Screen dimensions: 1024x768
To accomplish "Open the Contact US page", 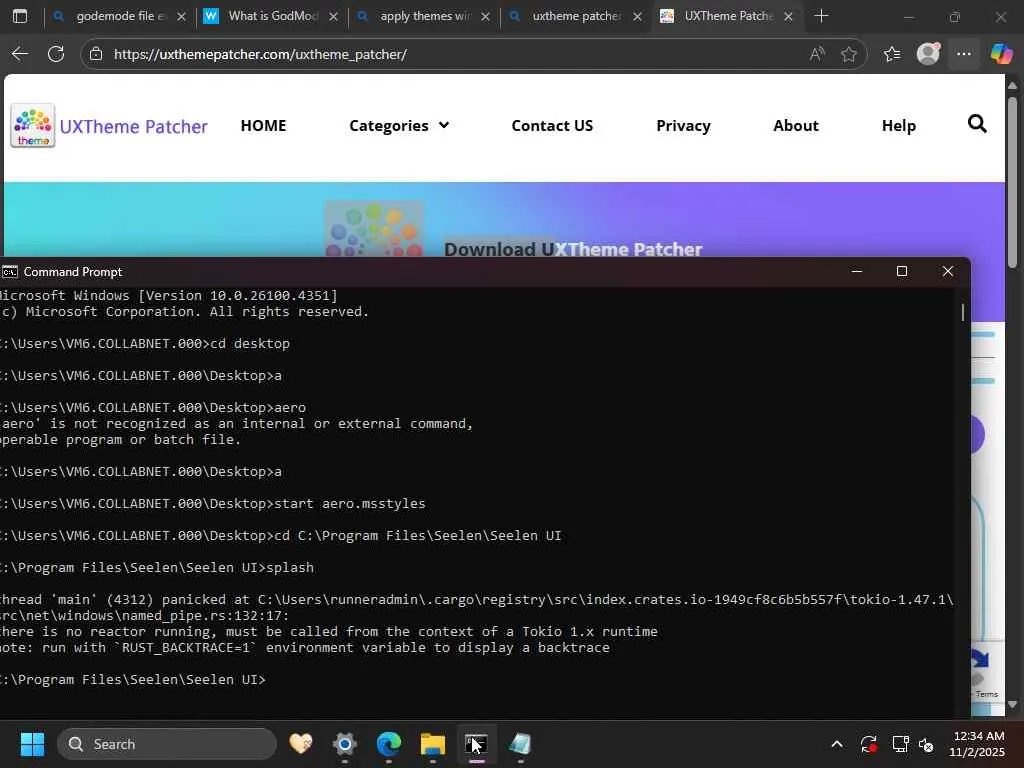I will click(552, 125).
